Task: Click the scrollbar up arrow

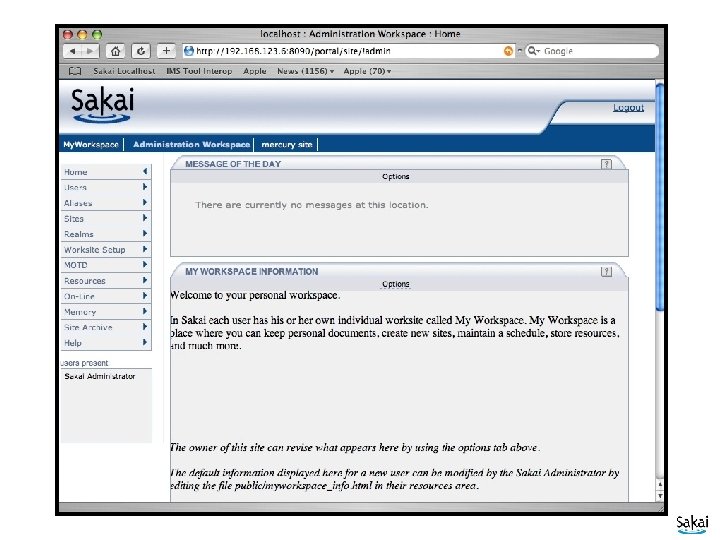Action: (660, 485)
